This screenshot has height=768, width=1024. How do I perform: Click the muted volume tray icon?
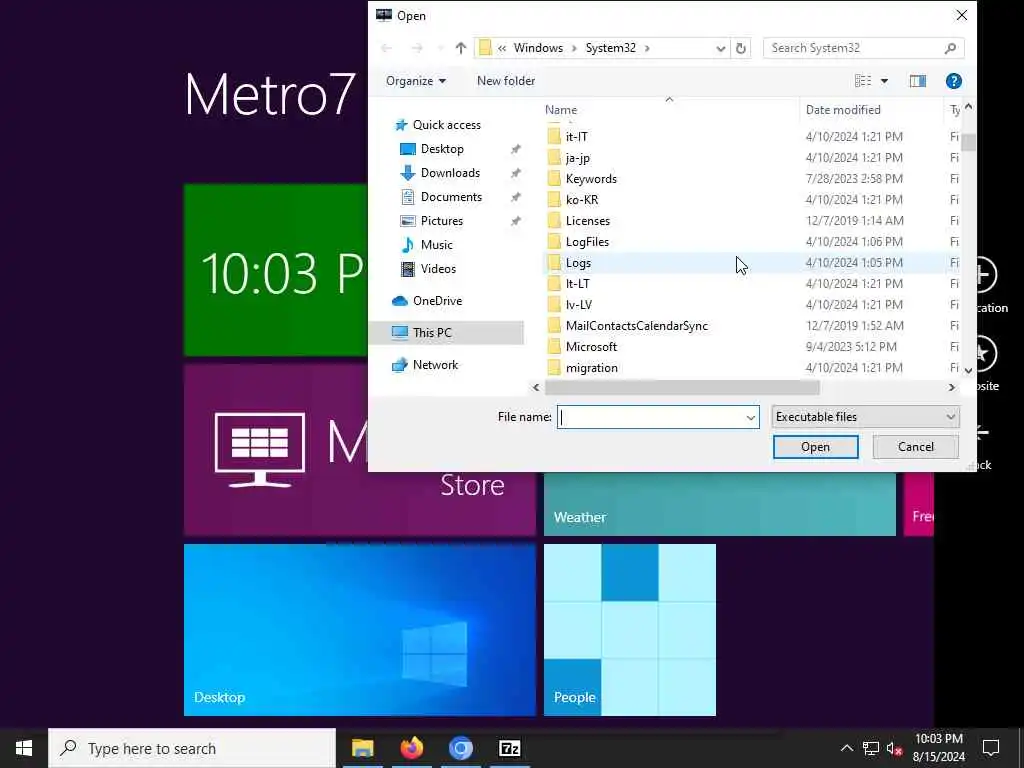point(894,749)
